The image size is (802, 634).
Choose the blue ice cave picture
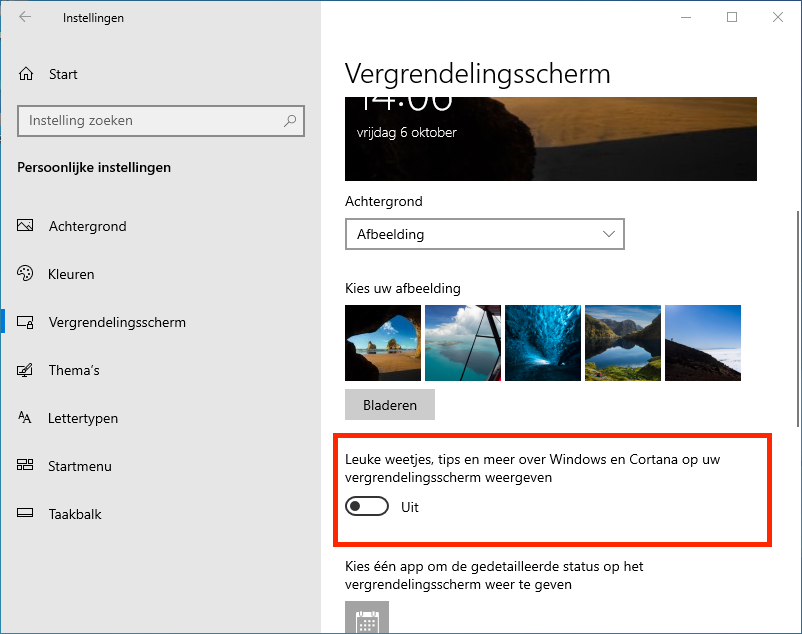[543, 343]
